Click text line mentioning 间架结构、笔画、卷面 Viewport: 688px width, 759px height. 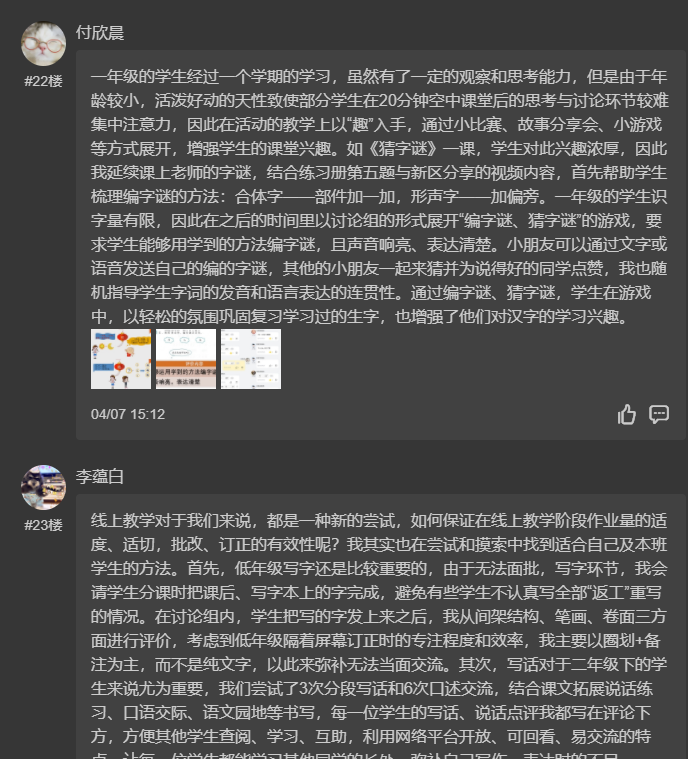point(379,616)
